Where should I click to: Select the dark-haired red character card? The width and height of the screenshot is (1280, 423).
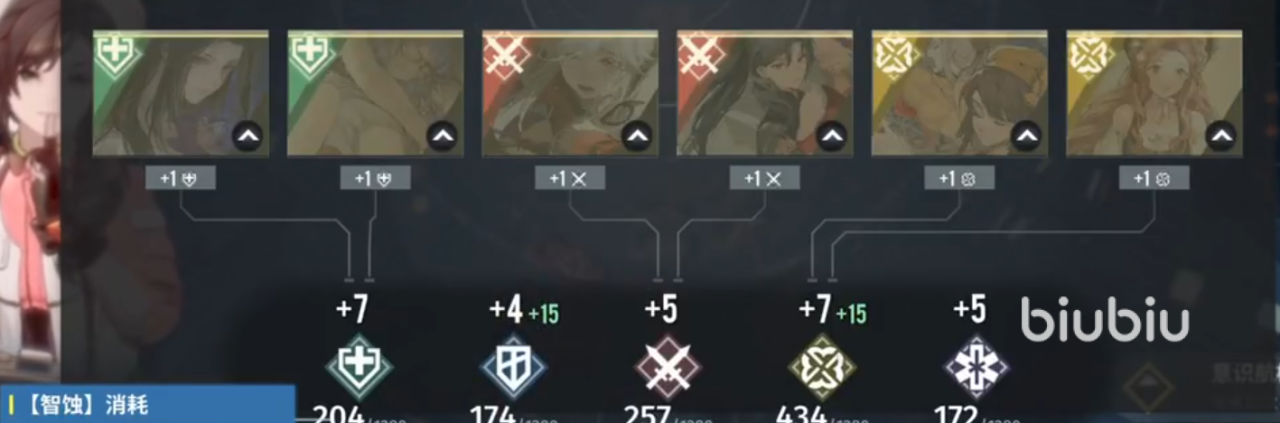point(765,93)
